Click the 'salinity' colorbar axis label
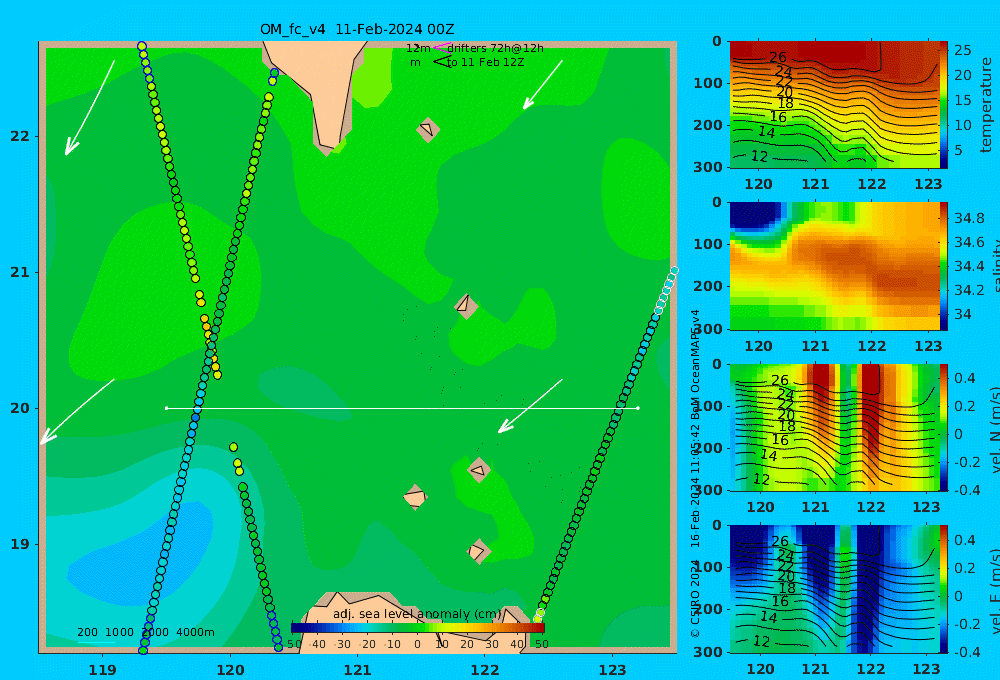 (996, 266)
